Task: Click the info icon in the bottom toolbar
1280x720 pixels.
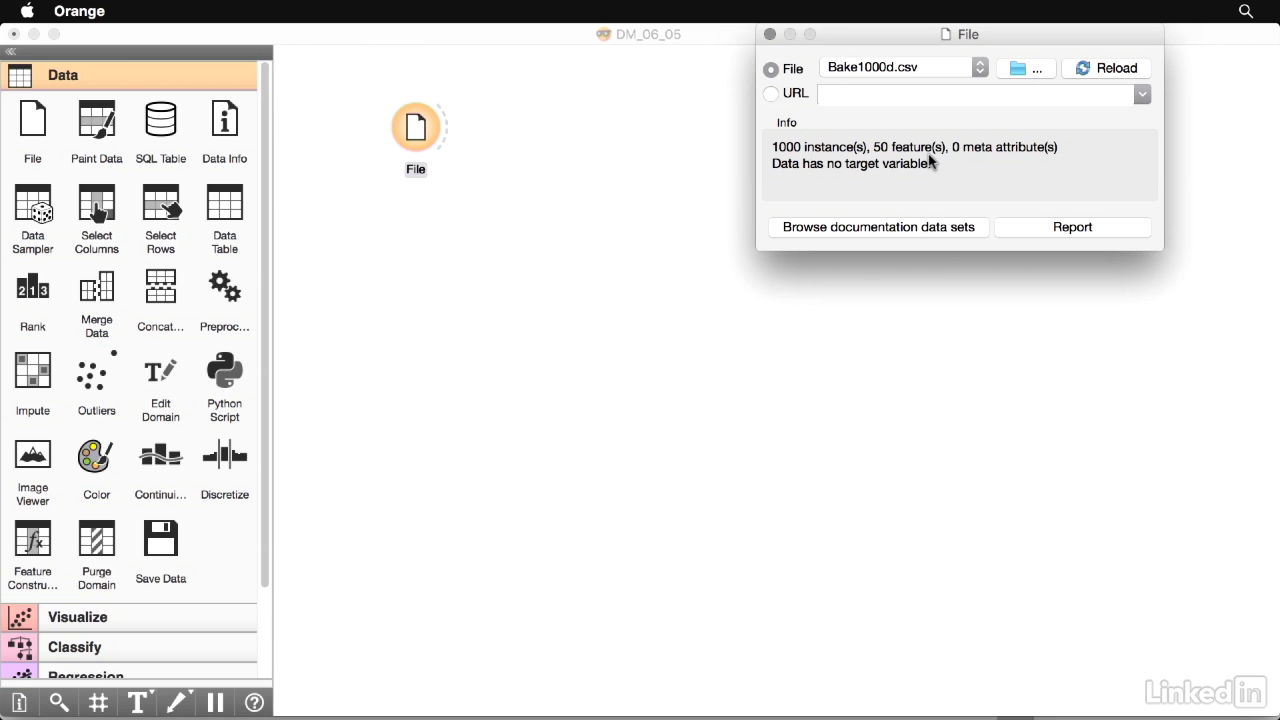Action: [x=19, y=703]
